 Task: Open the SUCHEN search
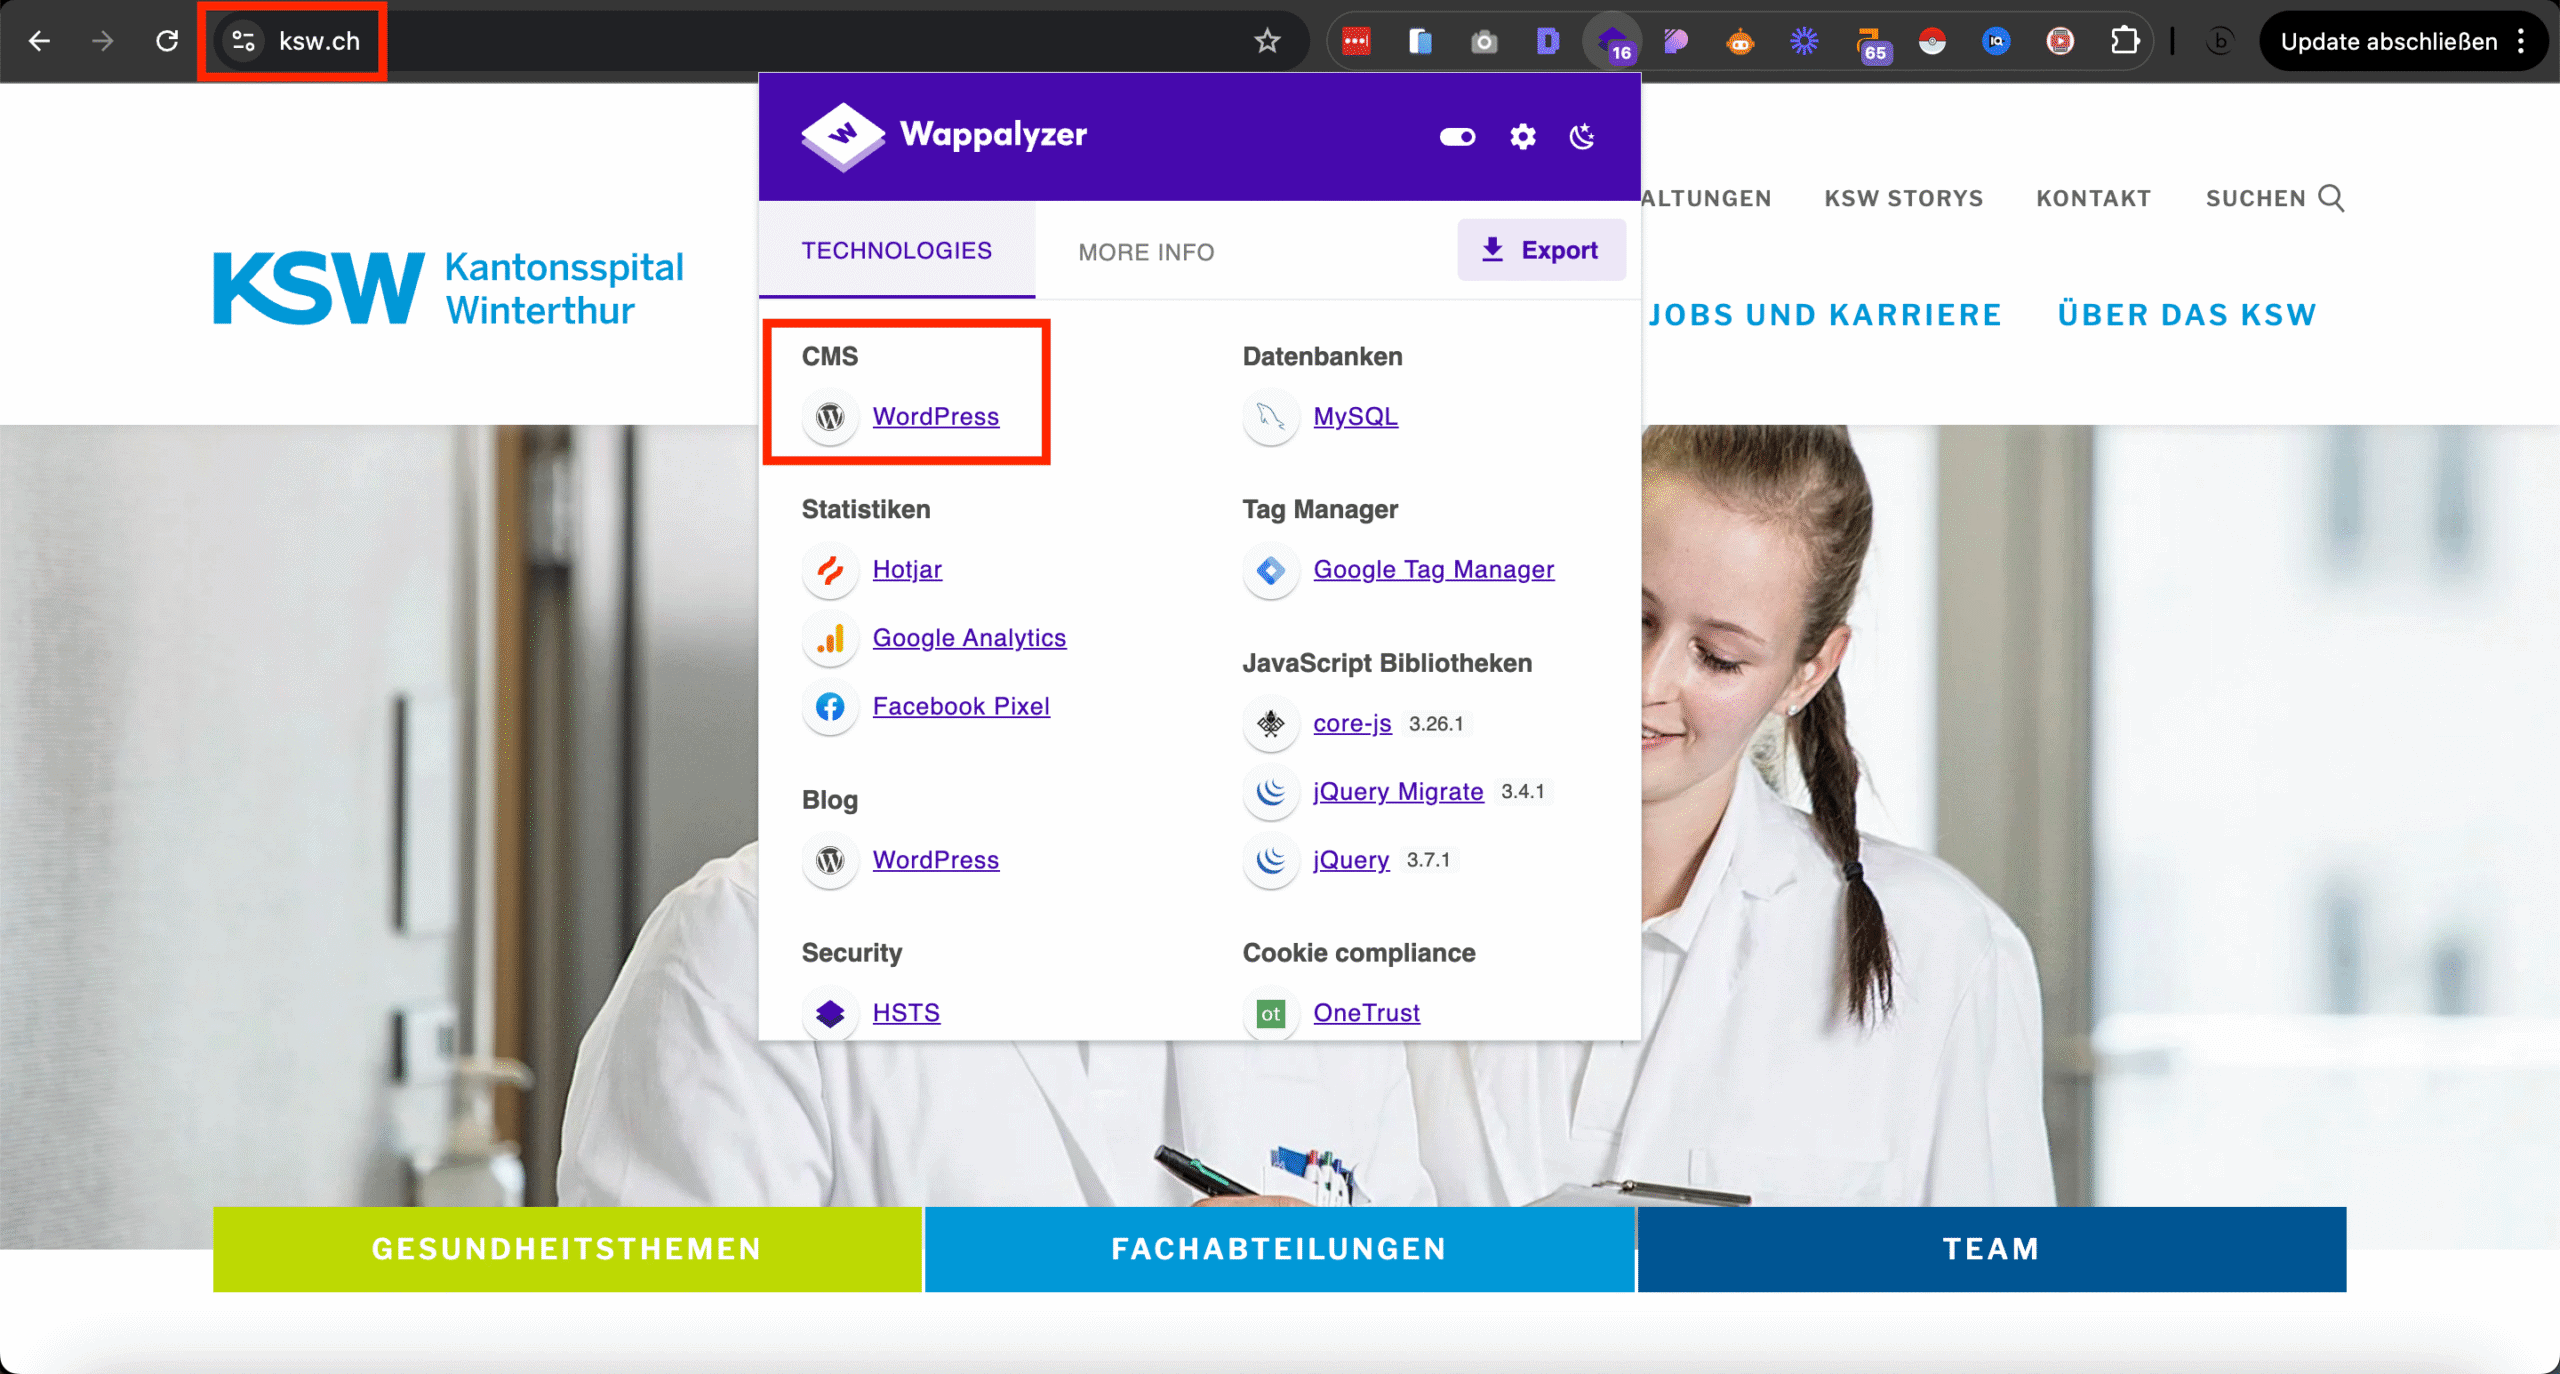coord(2275,198)
